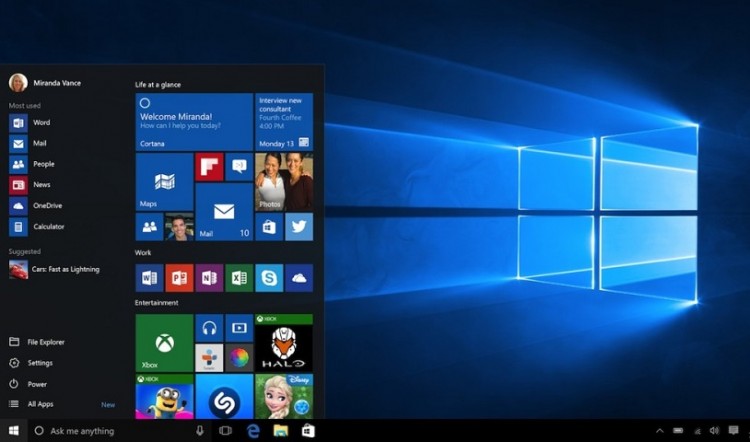
Task: Open the calendar tile showing Monday 13
Action: point(284,122)
